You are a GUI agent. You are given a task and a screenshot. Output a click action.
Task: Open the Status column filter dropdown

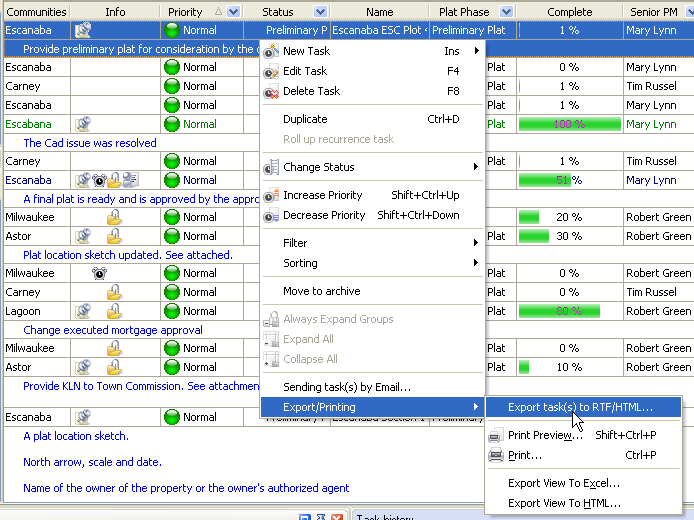tap(320, 12)
